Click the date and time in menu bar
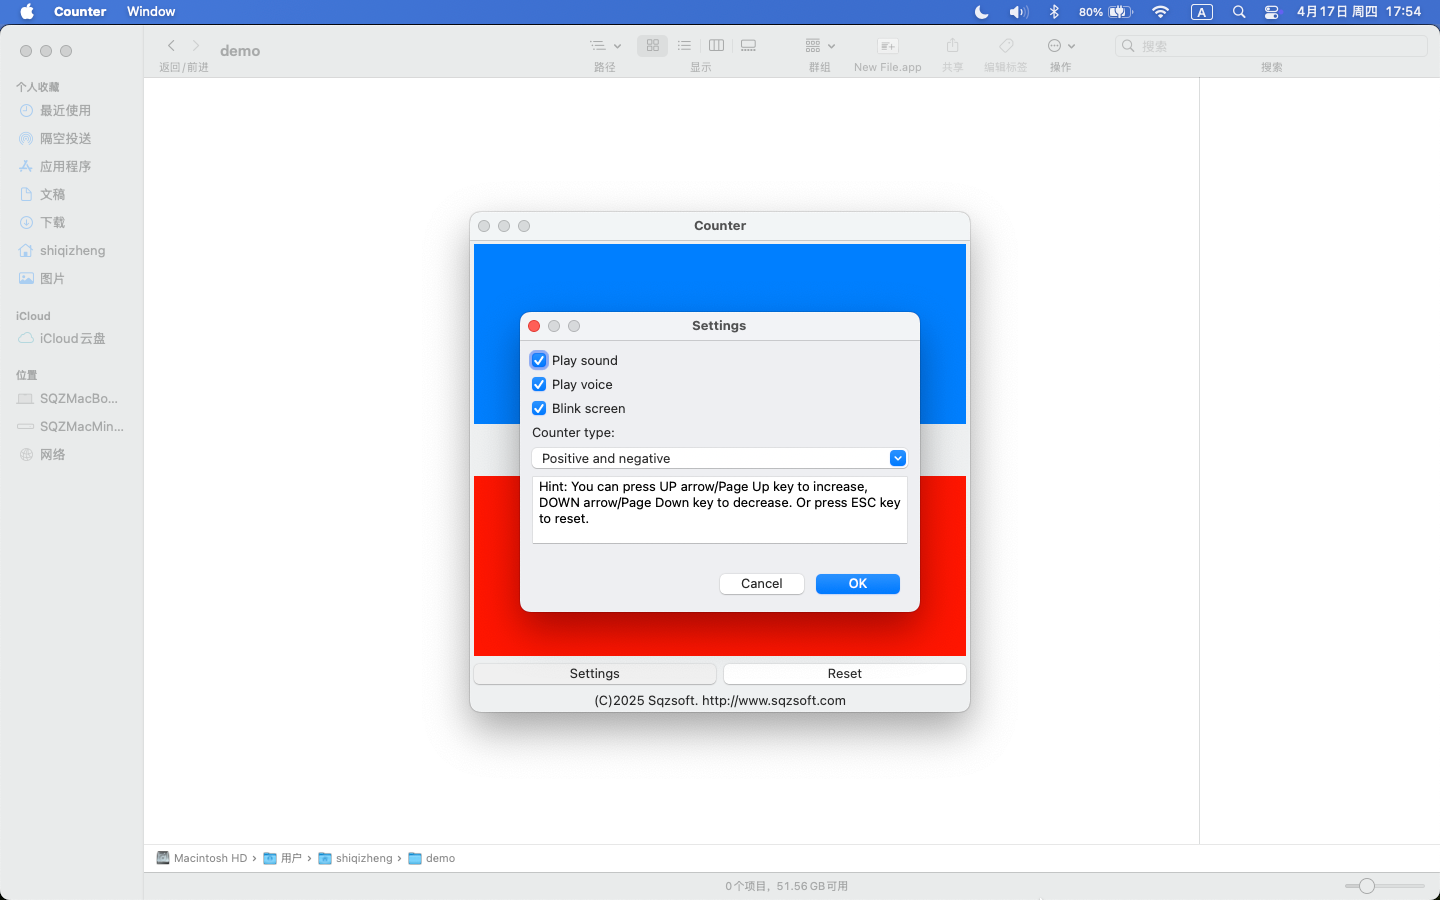 pyautogui.click(x=1359, y=12)
